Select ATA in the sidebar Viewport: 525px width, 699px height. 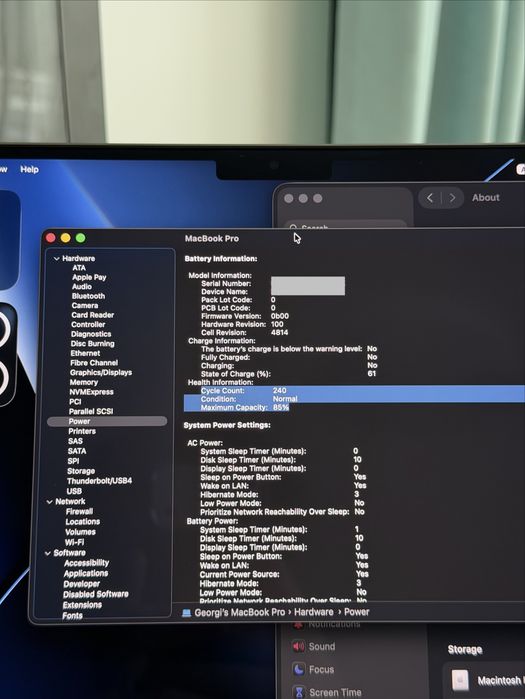(x=79, y=268)
